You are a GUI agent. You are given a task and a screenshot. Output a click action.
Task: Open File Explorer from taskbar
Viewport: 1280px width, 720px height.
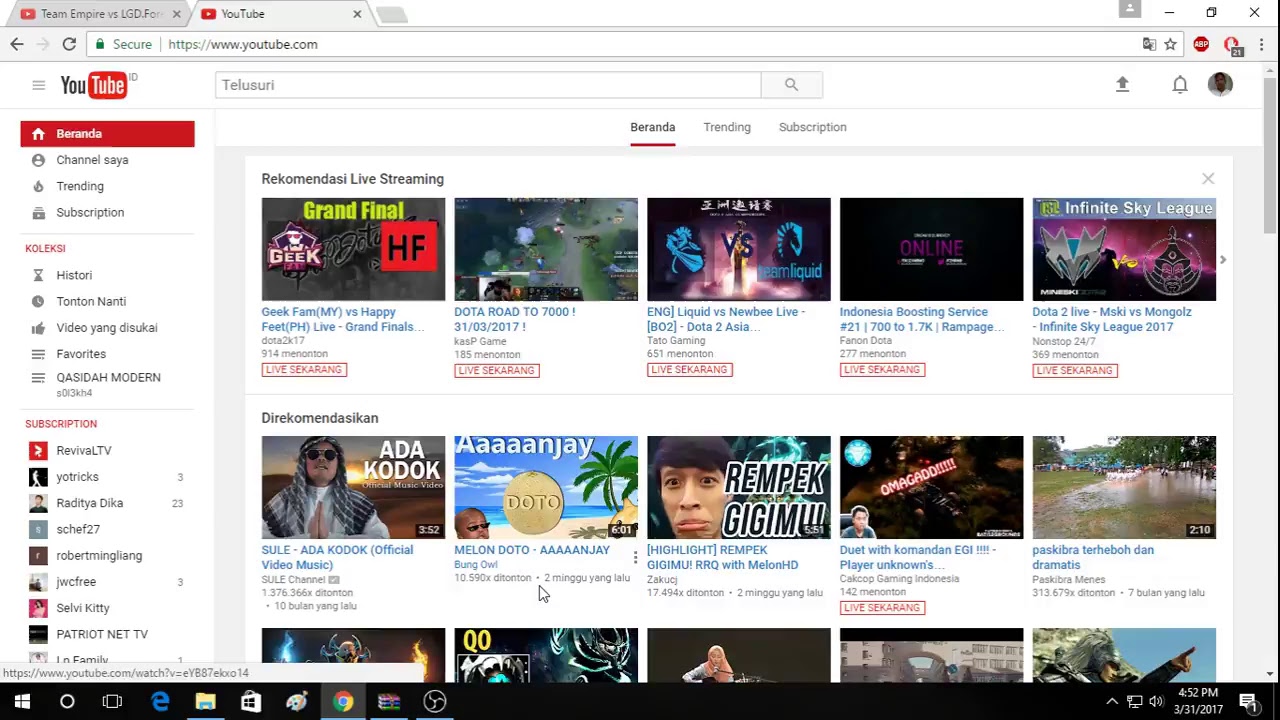pyautogui.click(x=205, y=702)
